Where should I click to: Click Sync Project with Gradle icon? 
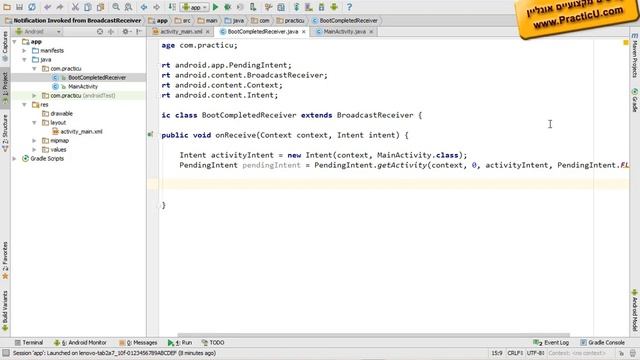pos(296,7)
